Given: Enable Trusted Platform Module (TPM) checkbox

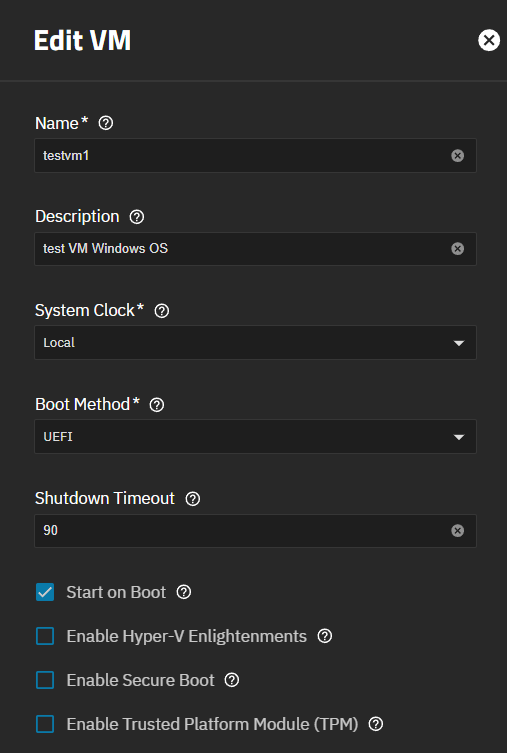Looking at the screenshot, I should 45,724.
